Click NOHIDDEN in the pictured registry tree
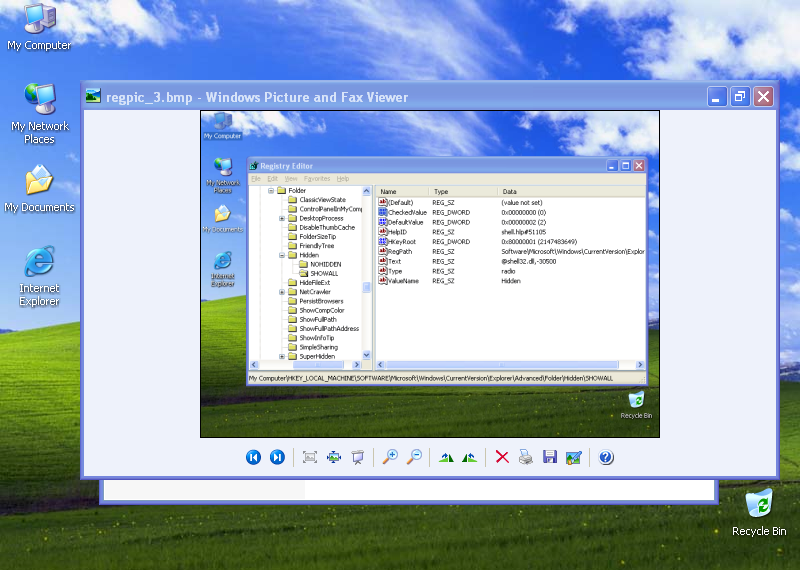This screenshot has height=570, width=800. pyautogui.click(x=320, y=264)
